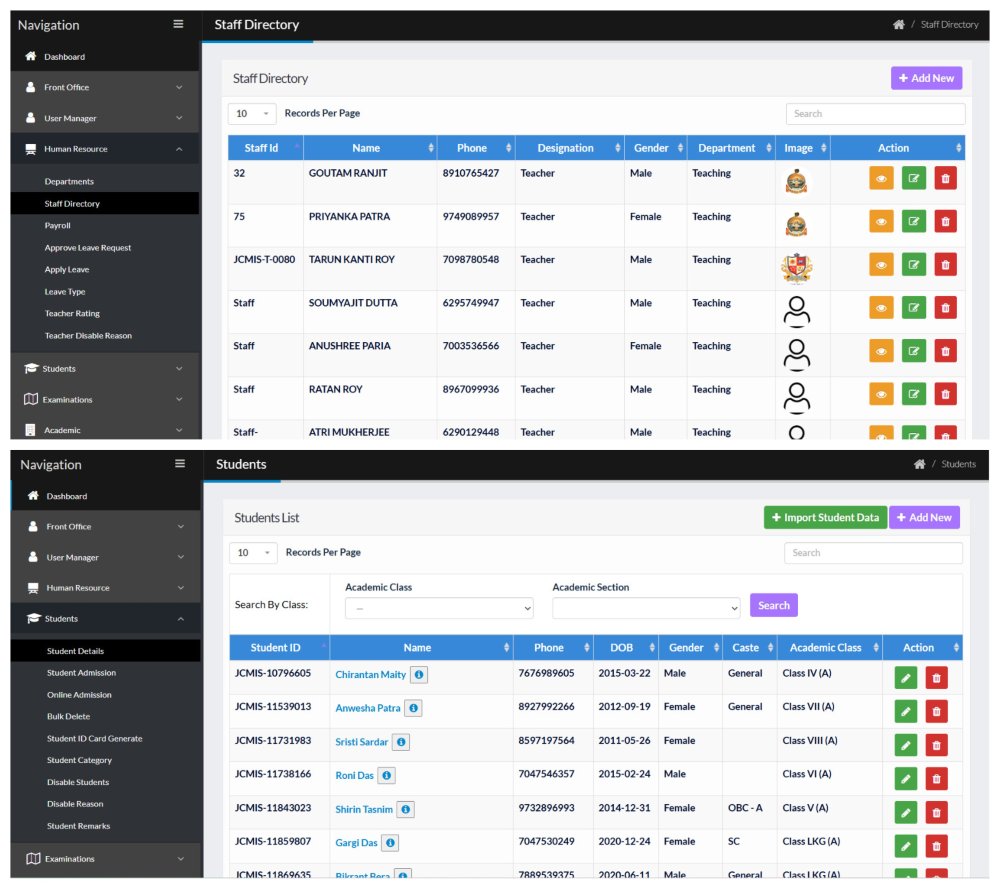Open Records Per Page dropdown in Staff Directory
The width and height of the screenshot is (1000, 889).
(x=252, y=114)
